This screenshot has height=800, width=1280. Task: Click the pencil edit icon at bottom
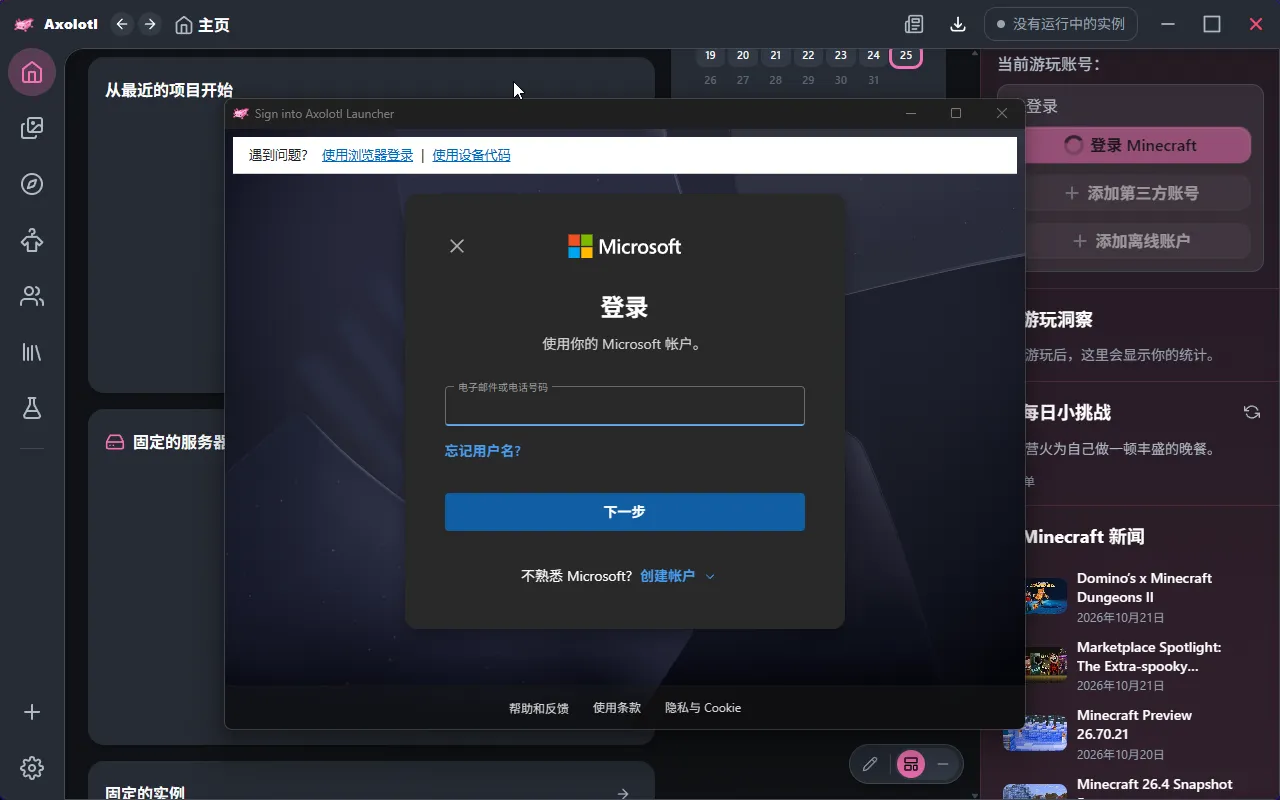coord(870,764)
